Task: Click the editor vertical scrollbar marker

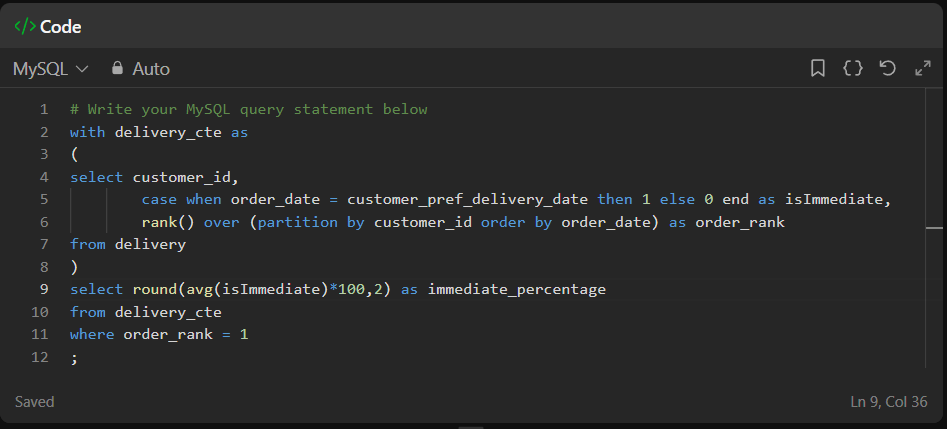Action: pyautogui.click(x=934, y=228)
